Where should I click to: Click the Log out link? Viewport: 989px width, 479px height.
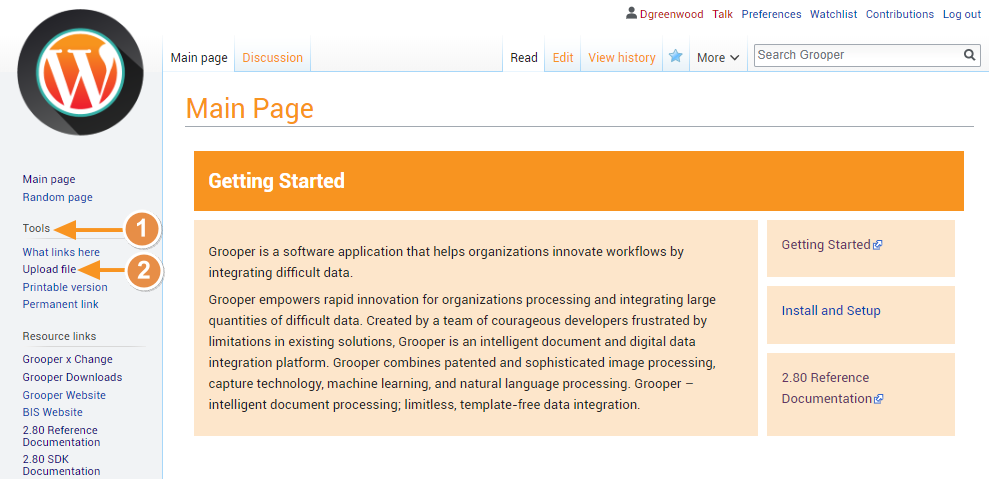pyautogui.click(x=962, y=14)
